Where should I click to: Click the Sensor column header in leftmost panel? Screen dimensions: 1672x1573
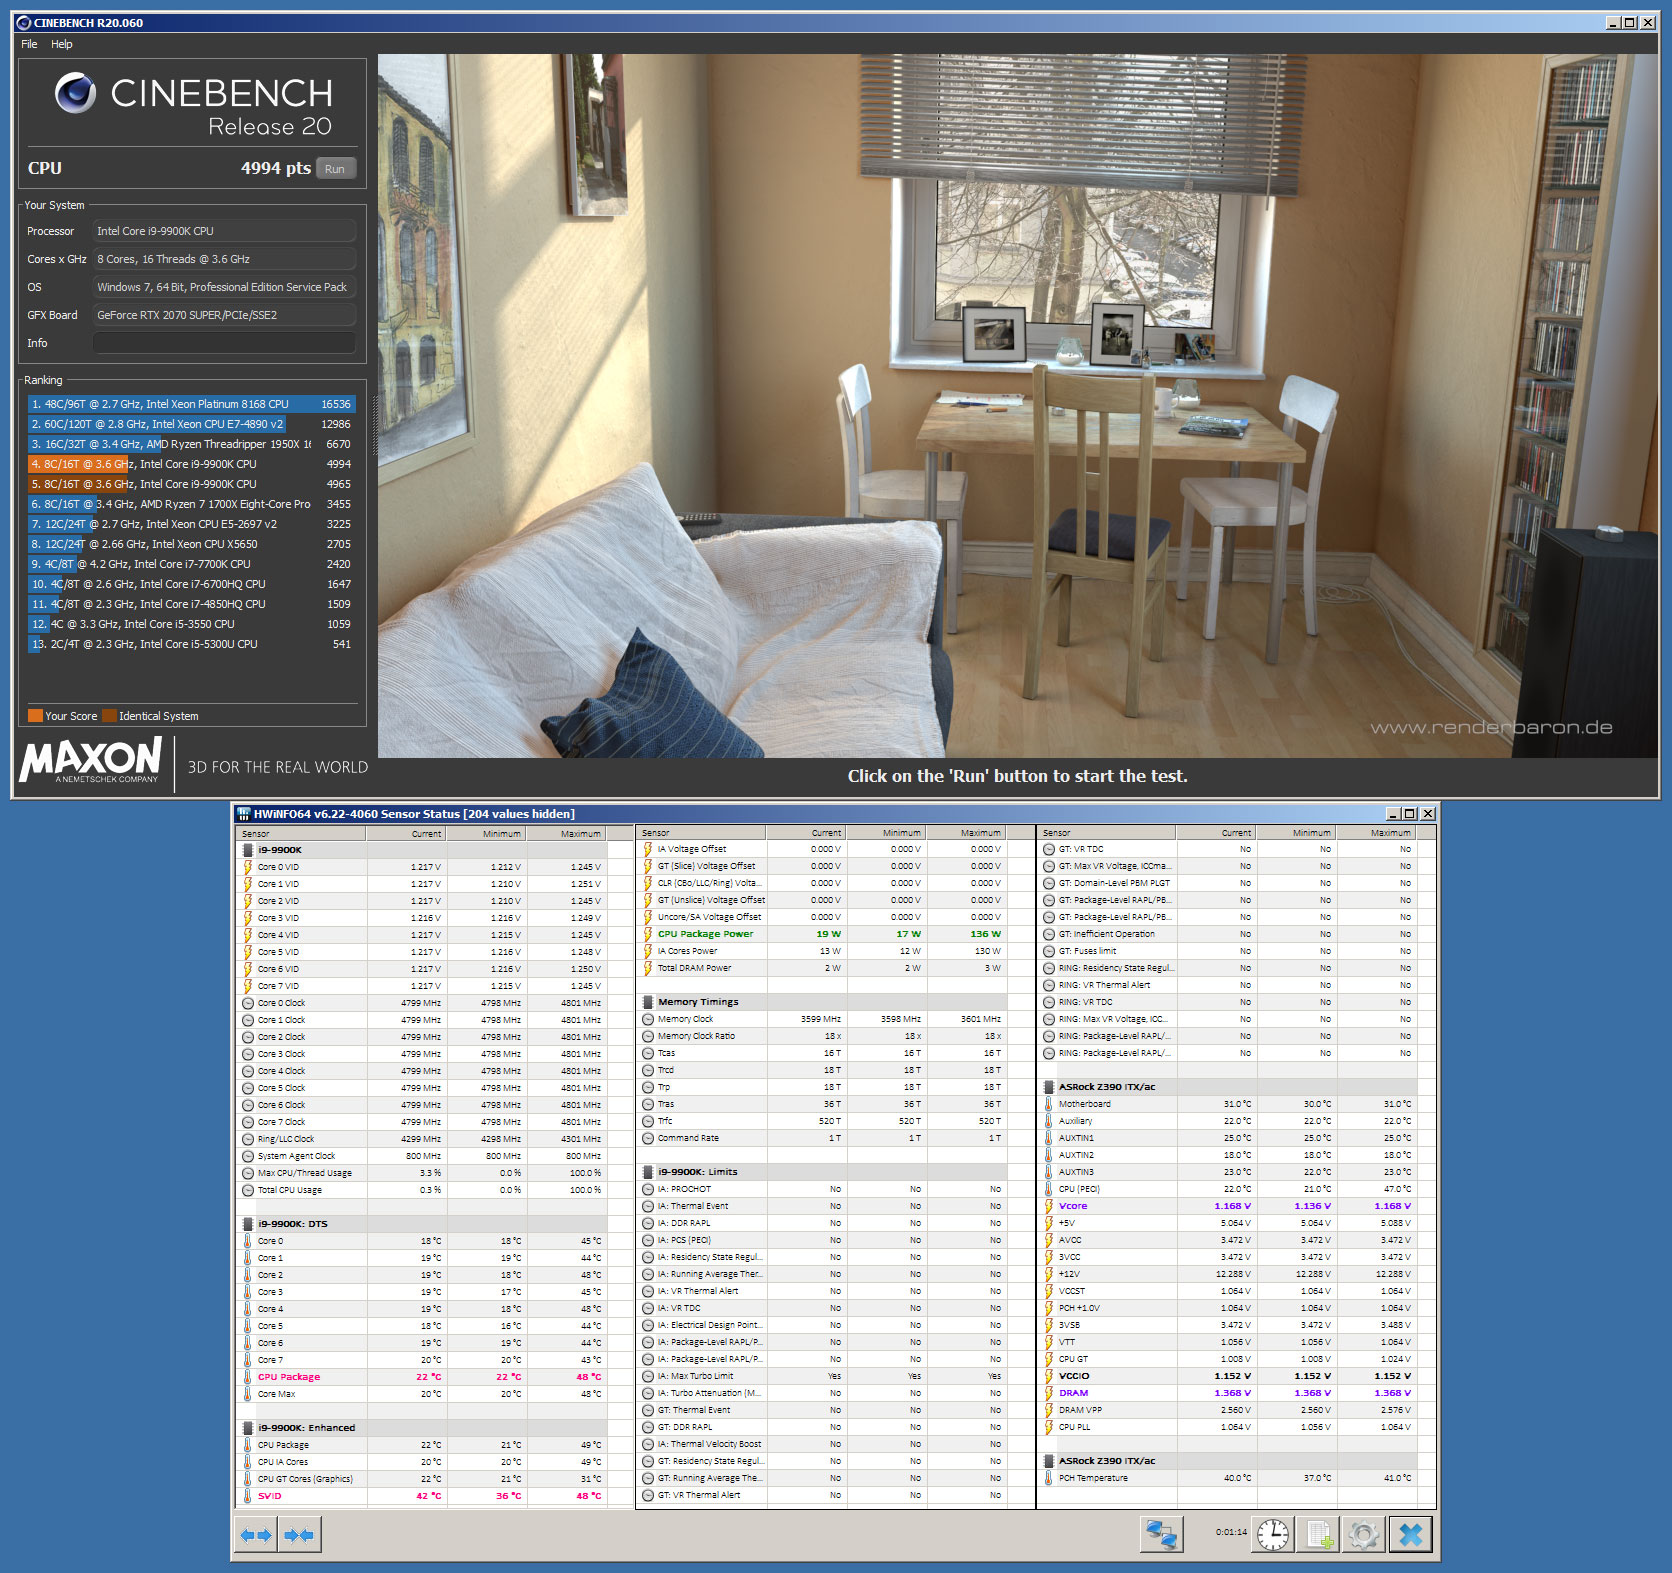click(x=301, y=834)
